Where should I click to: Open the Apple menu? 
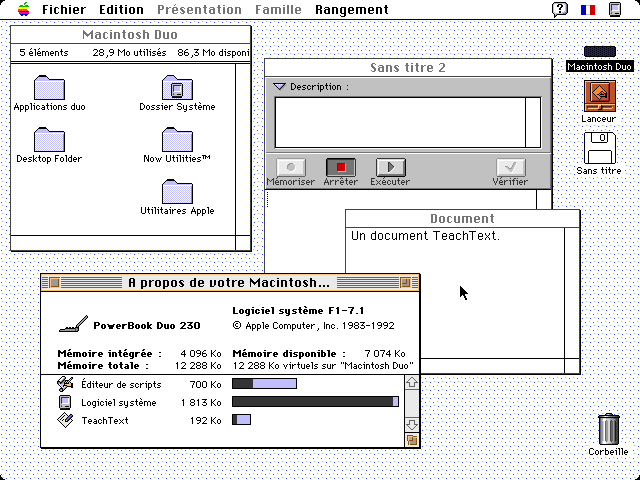point(24,9)
